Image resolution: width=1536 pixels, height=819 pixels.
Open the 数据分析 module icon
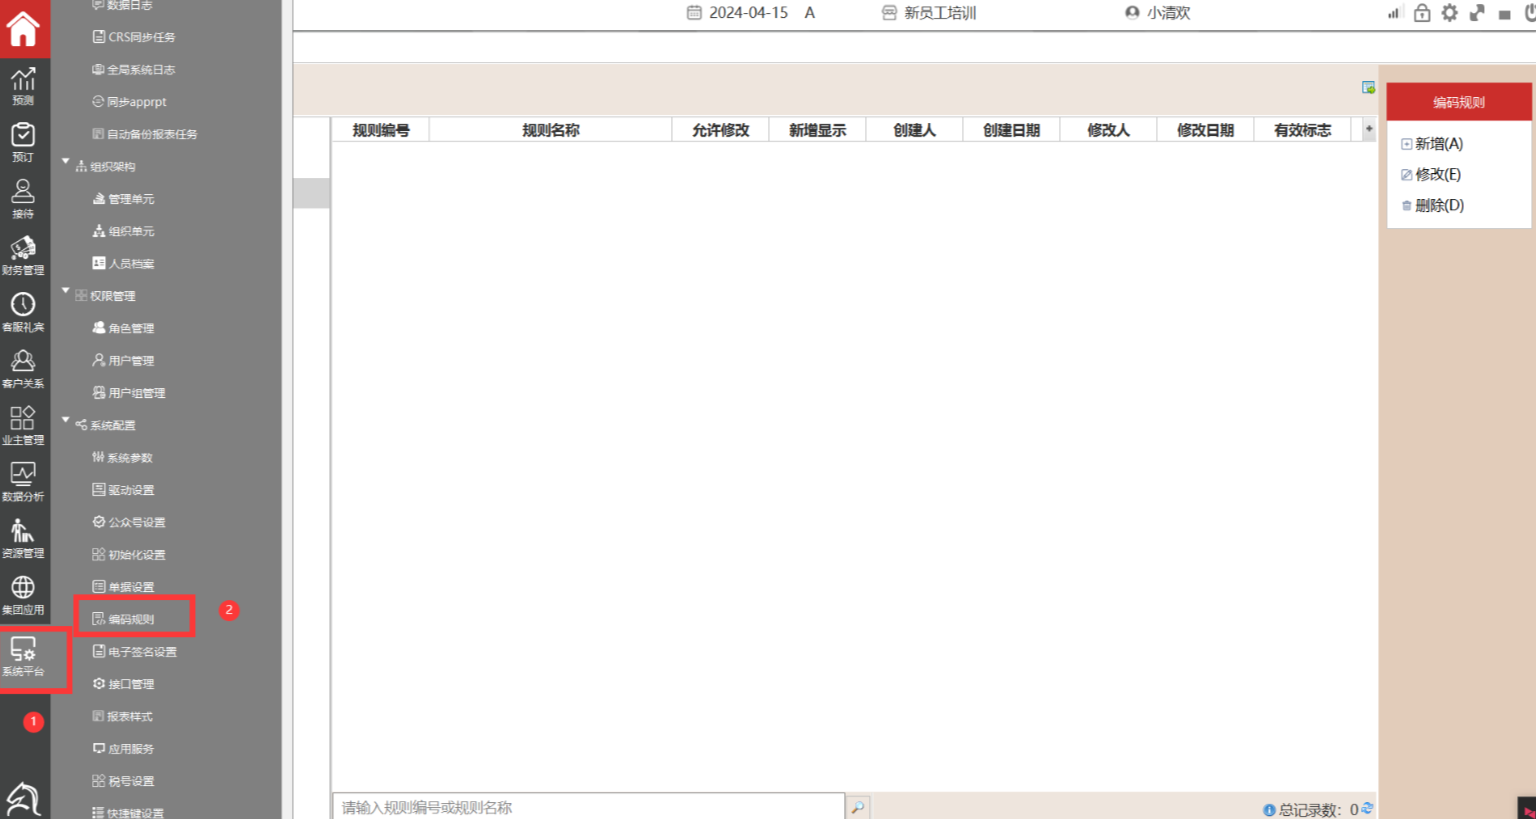pos(23,481)
